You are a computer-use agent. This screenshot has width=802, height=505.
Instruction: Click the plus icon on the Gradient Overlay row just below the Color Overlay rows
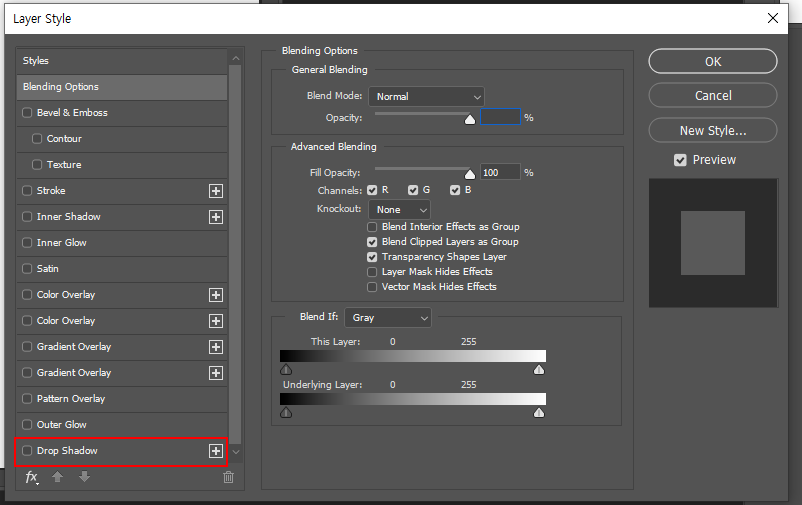click(216, 347)
